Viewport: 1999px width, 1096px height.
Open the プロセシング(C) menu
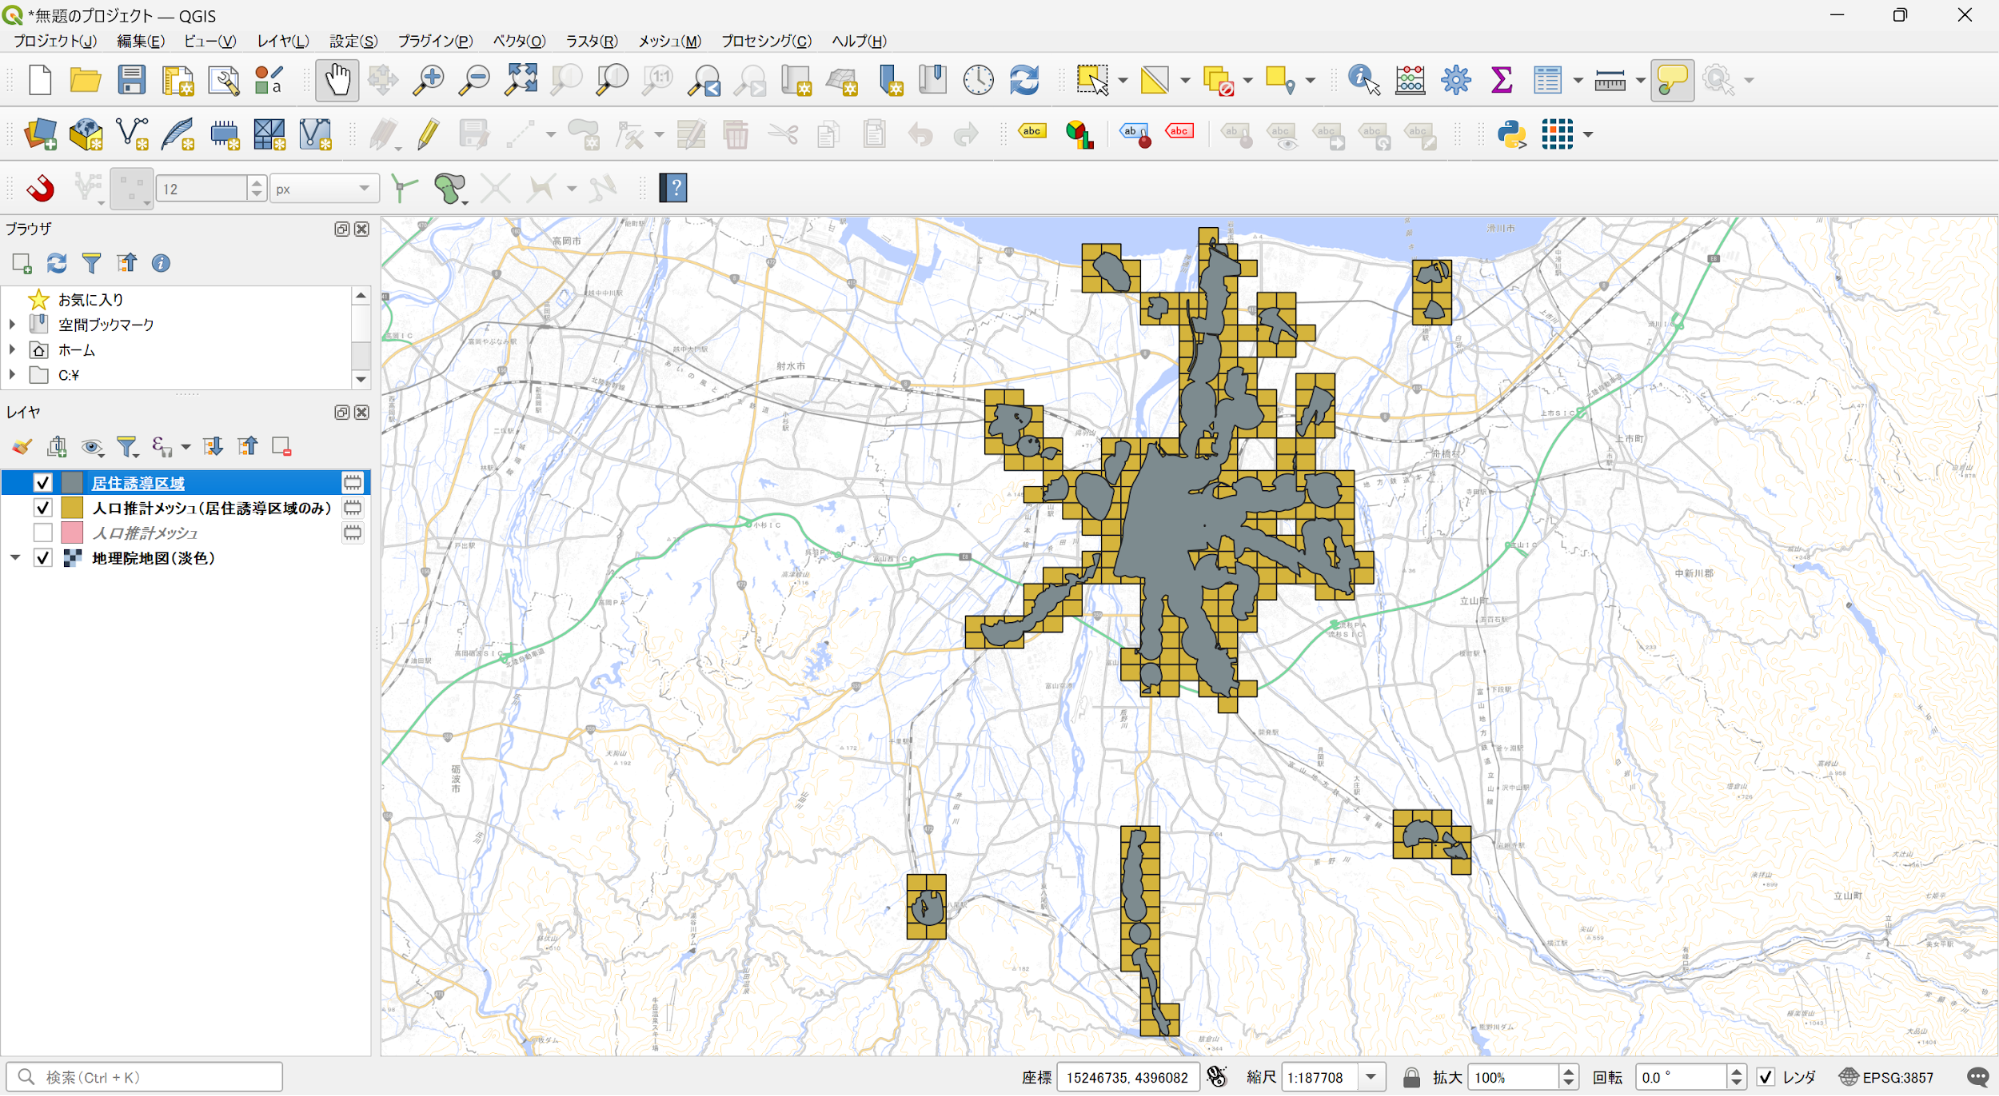tap(766, 41)
